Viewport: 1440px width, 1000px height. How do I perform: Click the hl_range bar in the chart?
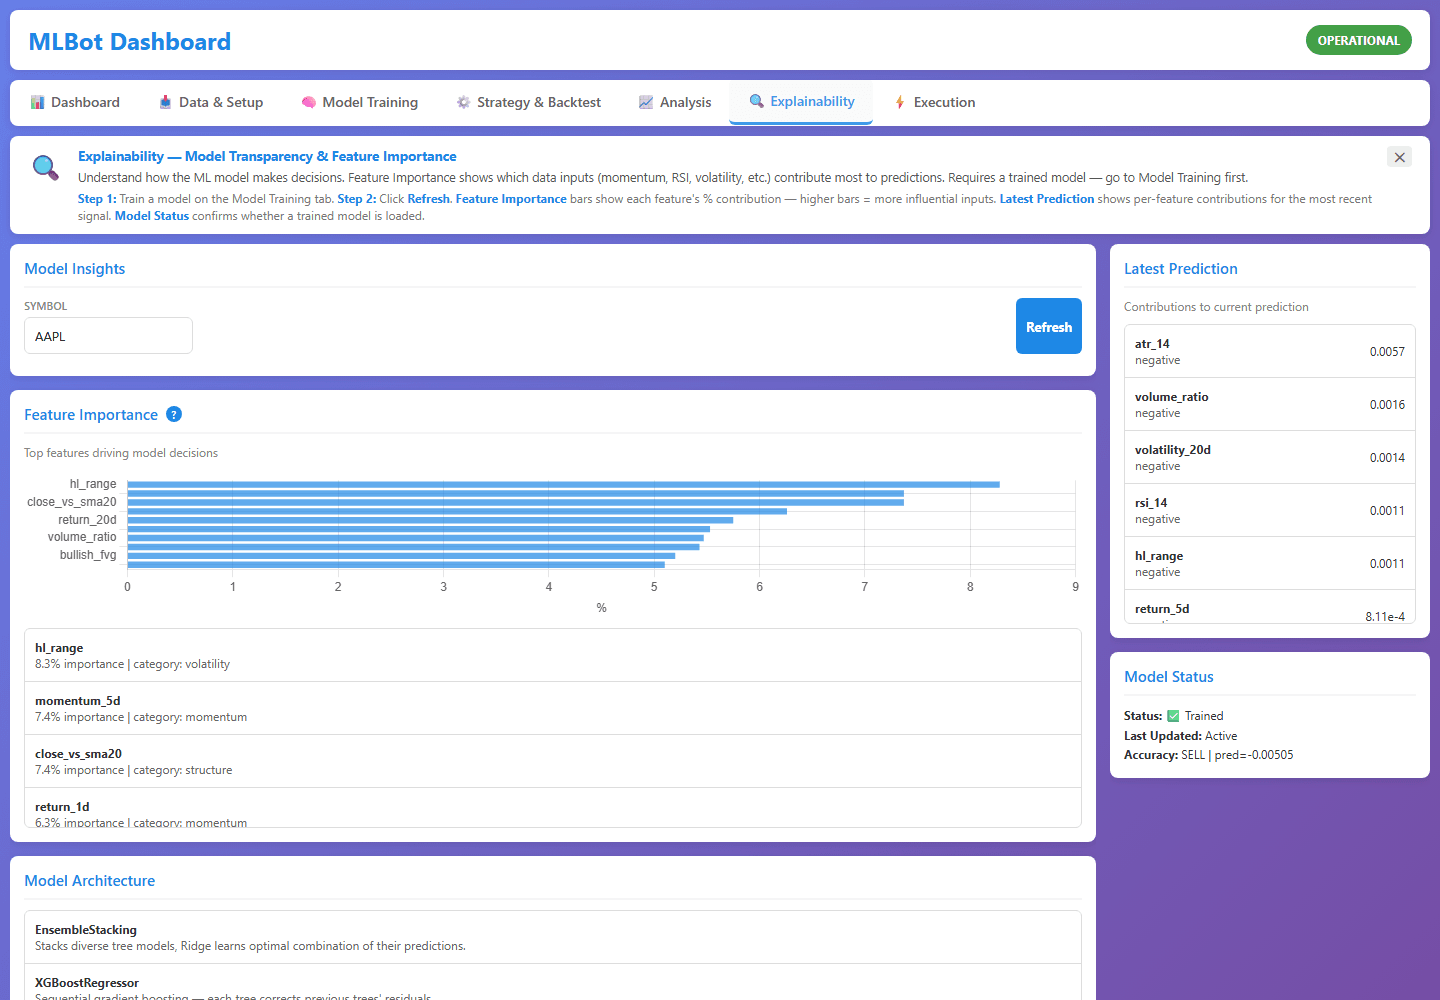pyautogui.click(x=564, y=484)
